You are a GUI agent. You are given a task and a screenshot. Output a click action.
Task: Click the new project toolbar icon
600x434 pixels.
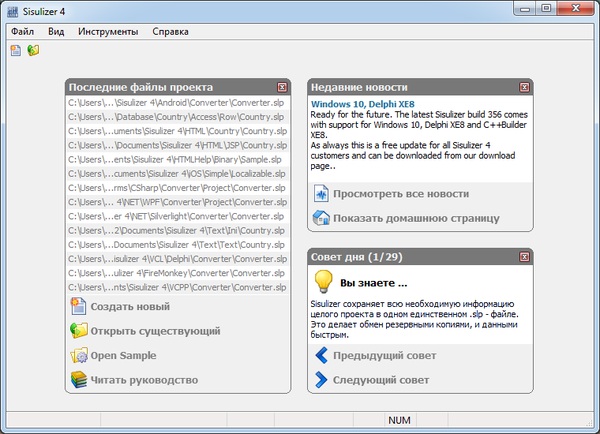coord(16,50)
